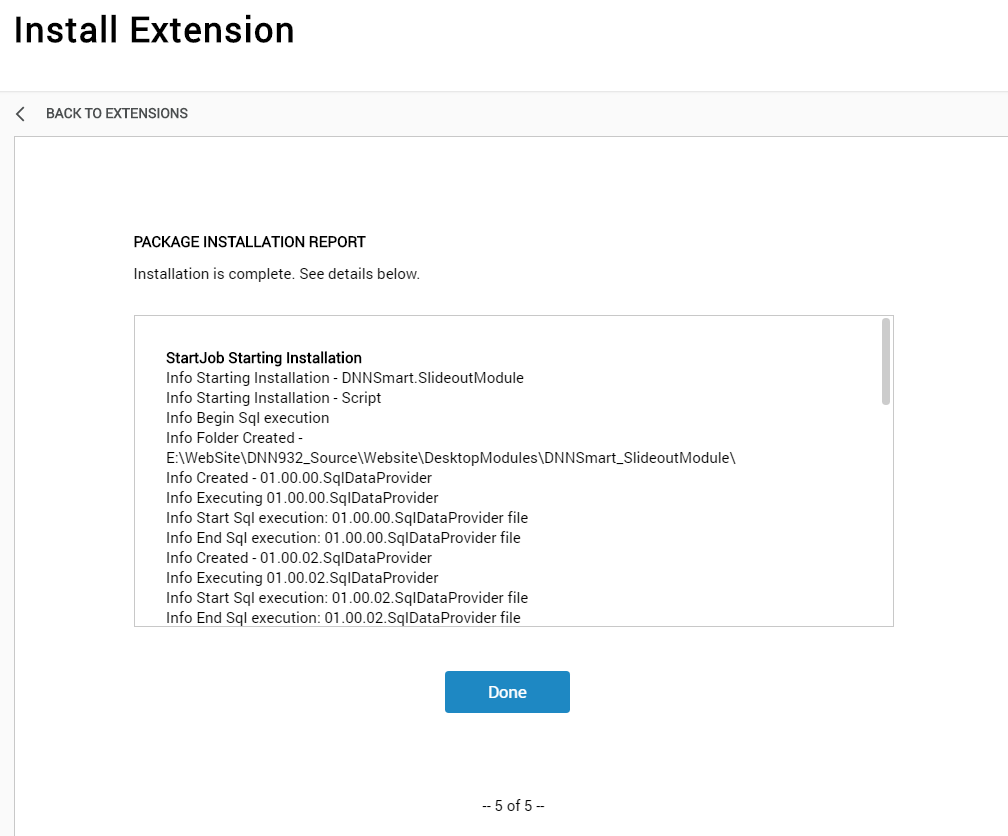Image resolution: width=1008 pixels, height=836 pixels.
Task: Click the 'Starting Installation - Script' log line
Action: pyautogui.click(x=273, y=398)
